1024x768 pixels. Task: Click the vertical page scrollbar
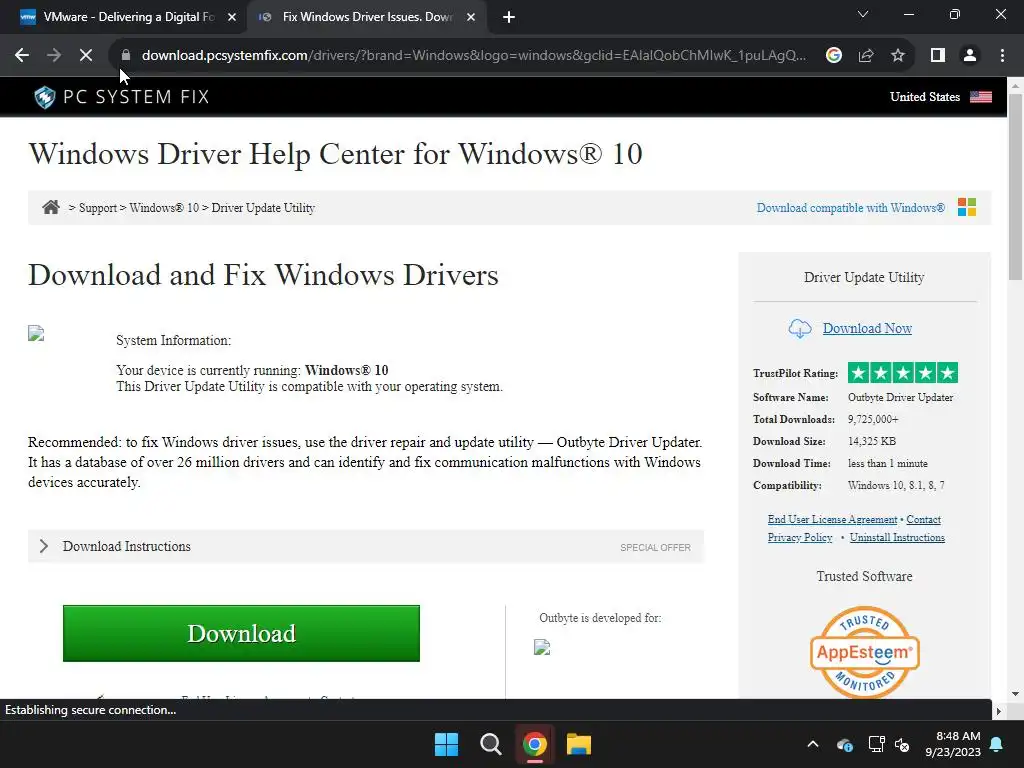tap(1015, 186)
